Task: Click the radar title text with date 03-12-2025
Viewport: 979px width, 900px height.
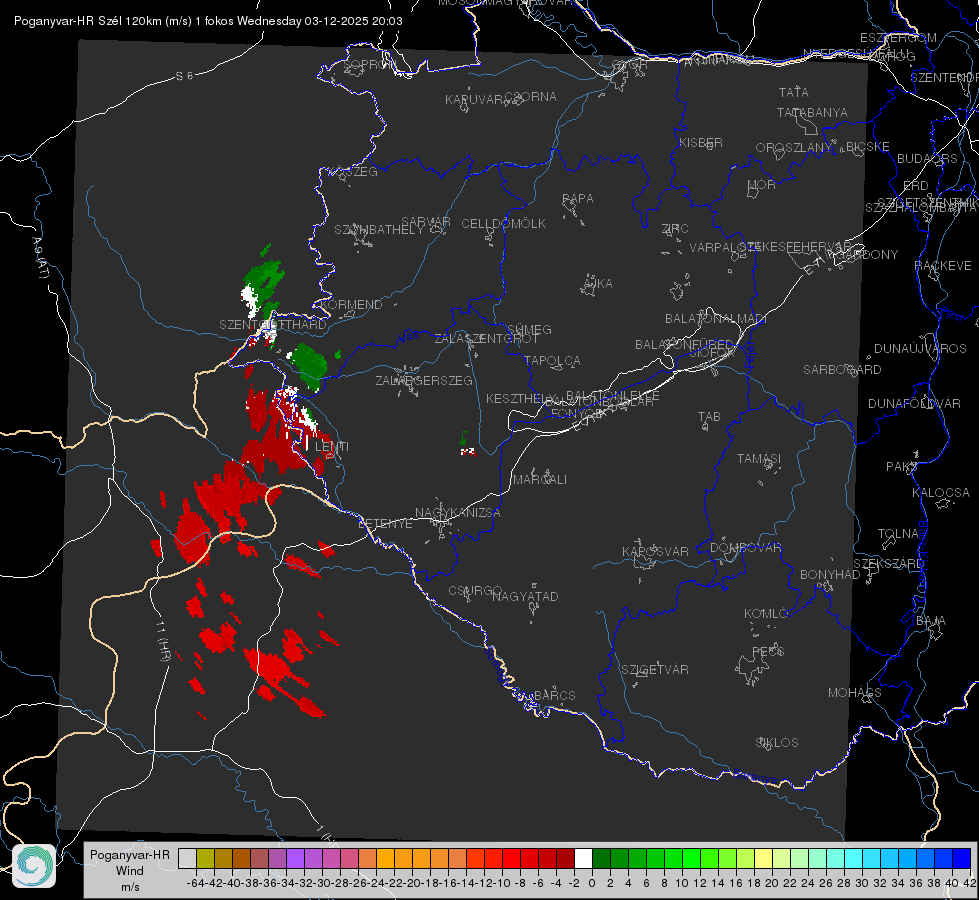Action: [208, 21]
